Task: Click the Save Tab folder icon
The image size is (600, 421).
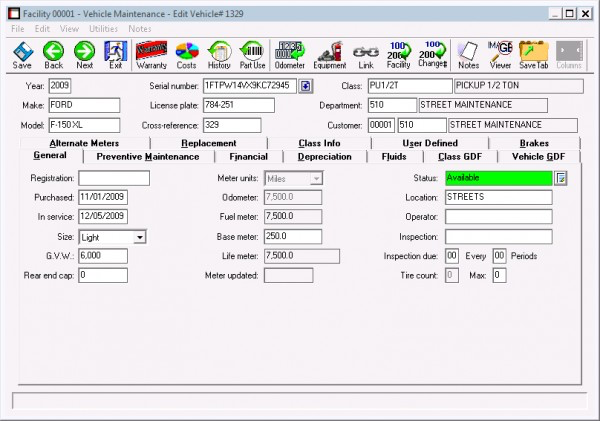Action: [534, 55]
